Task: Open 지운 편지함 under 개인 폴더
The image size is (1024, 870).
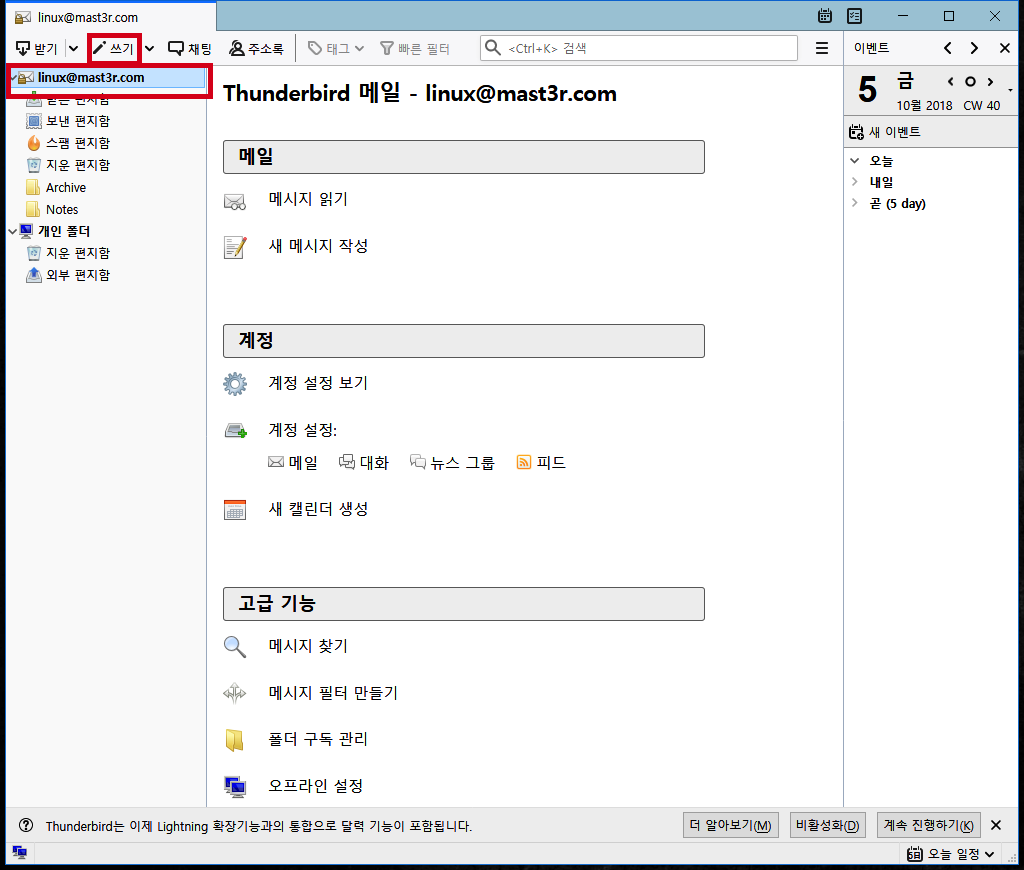Action: [78, 253]
